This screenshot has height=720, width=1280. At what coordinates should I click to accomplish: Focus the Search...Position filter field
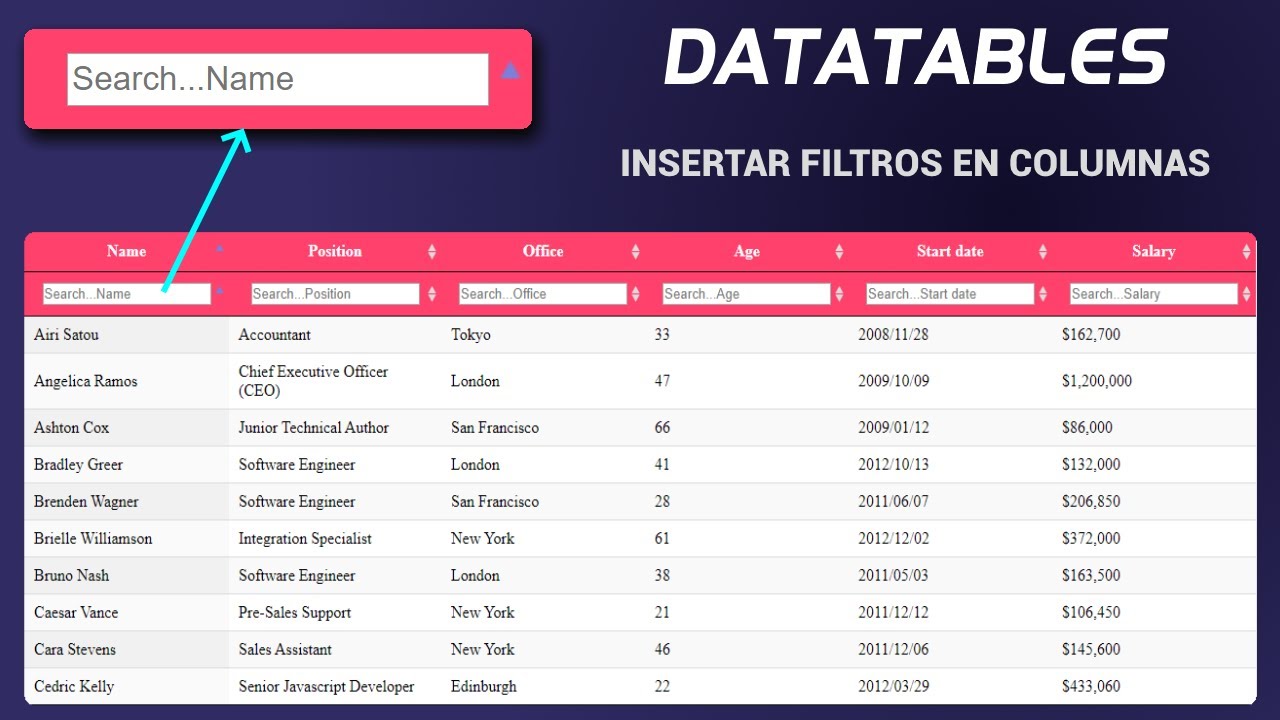(335, 294)
